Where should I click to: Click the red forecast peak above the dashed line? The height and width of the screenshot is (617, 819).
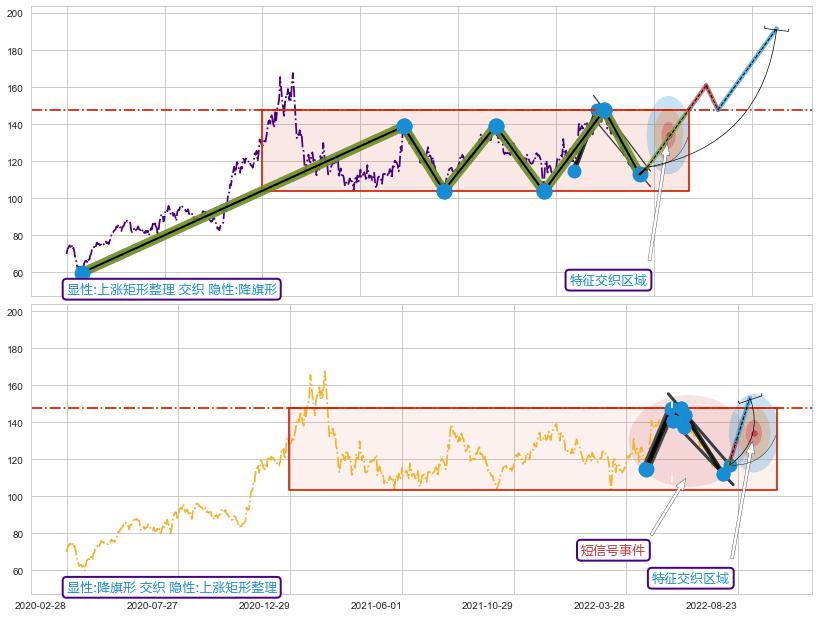click(706, 85)
